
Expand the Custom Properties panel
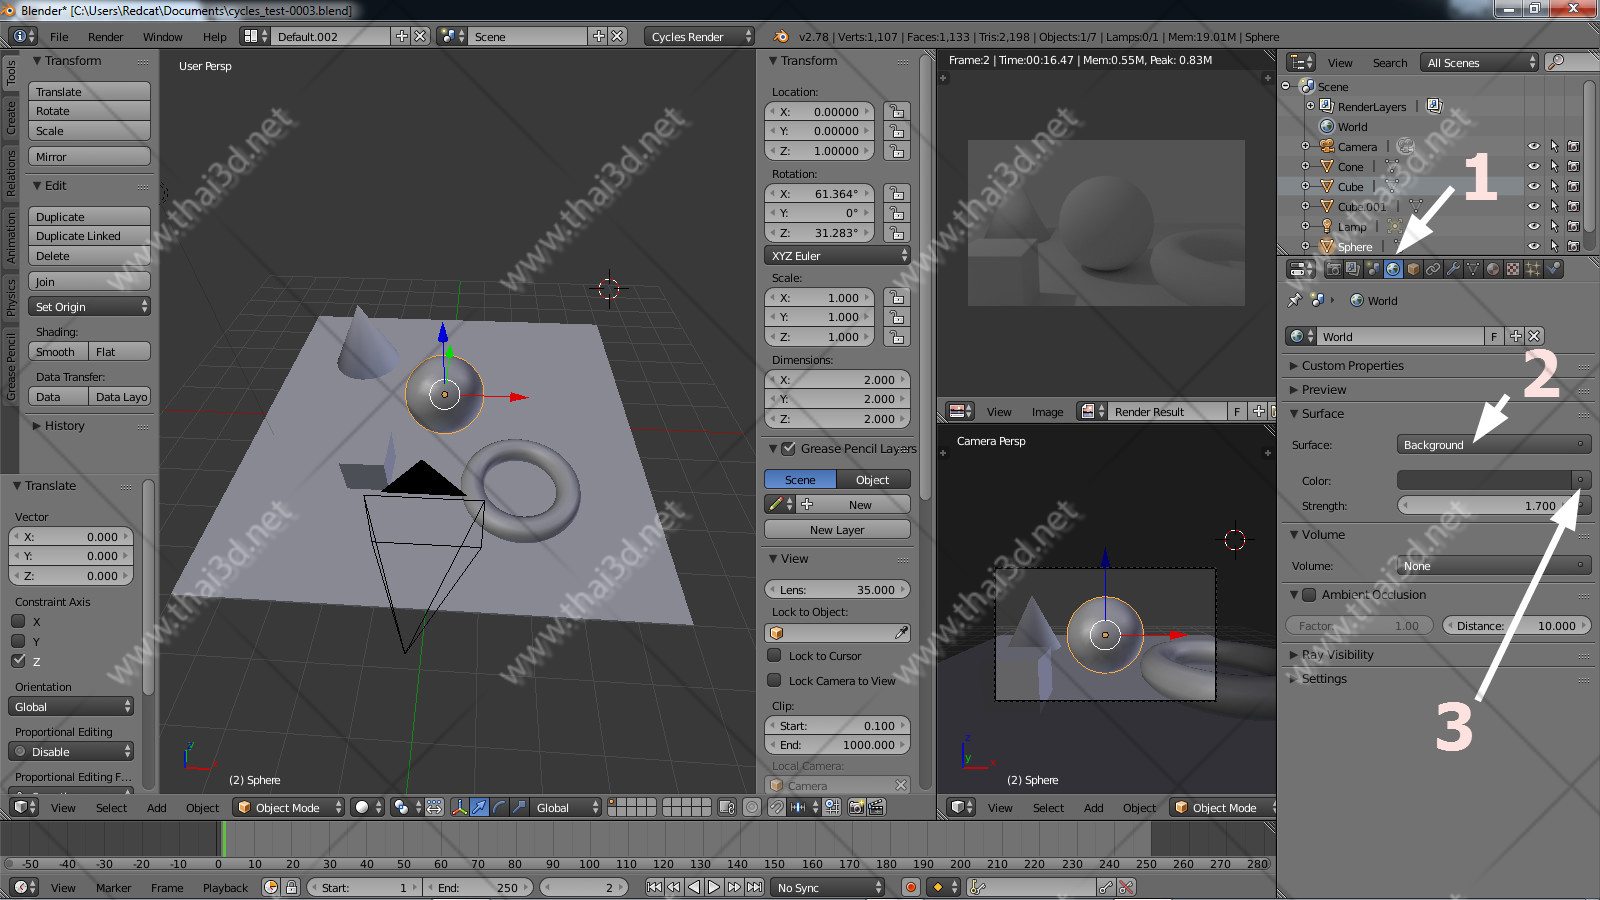(x=1352, y=365)
